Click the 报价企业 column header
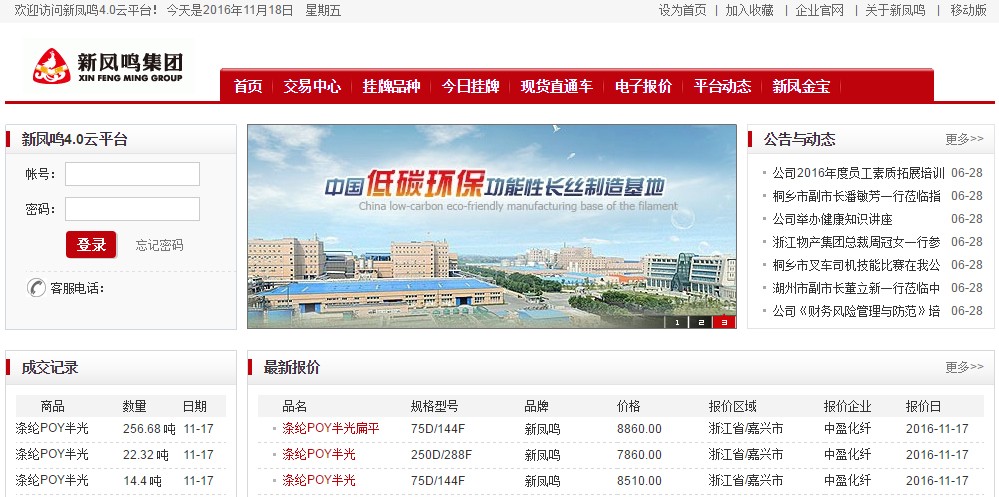999x497 pixels. 847,407
